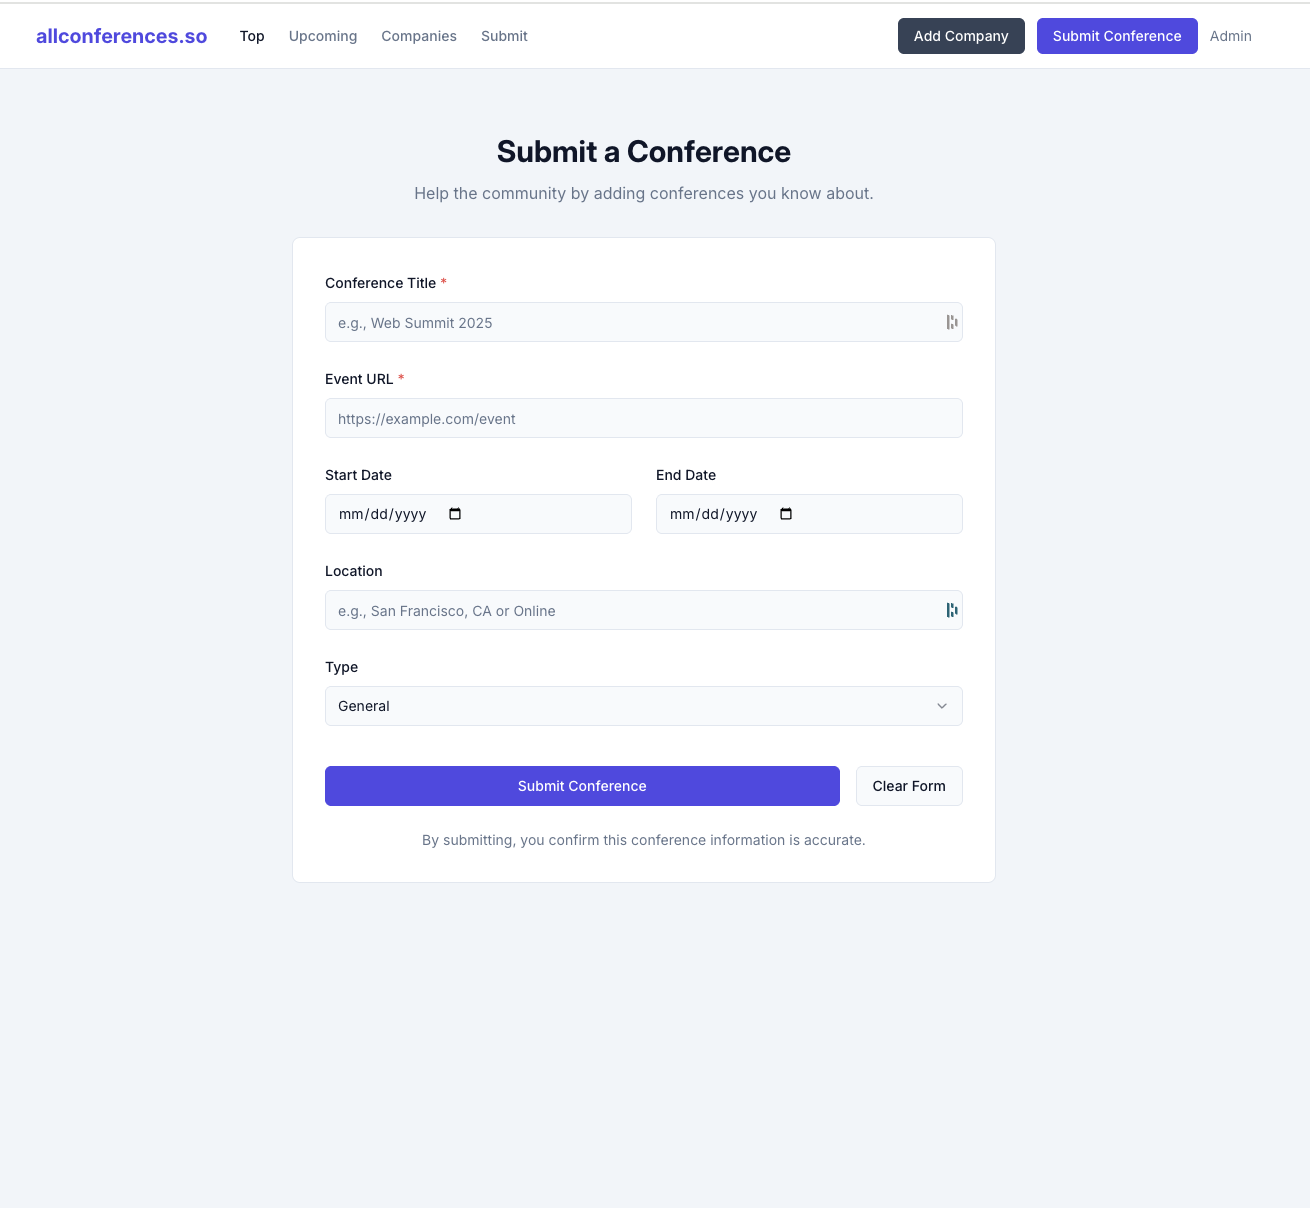This screenshot has width=1310, height=1208.
Task: Click the autofill icon in Location field
Action: 951,610
